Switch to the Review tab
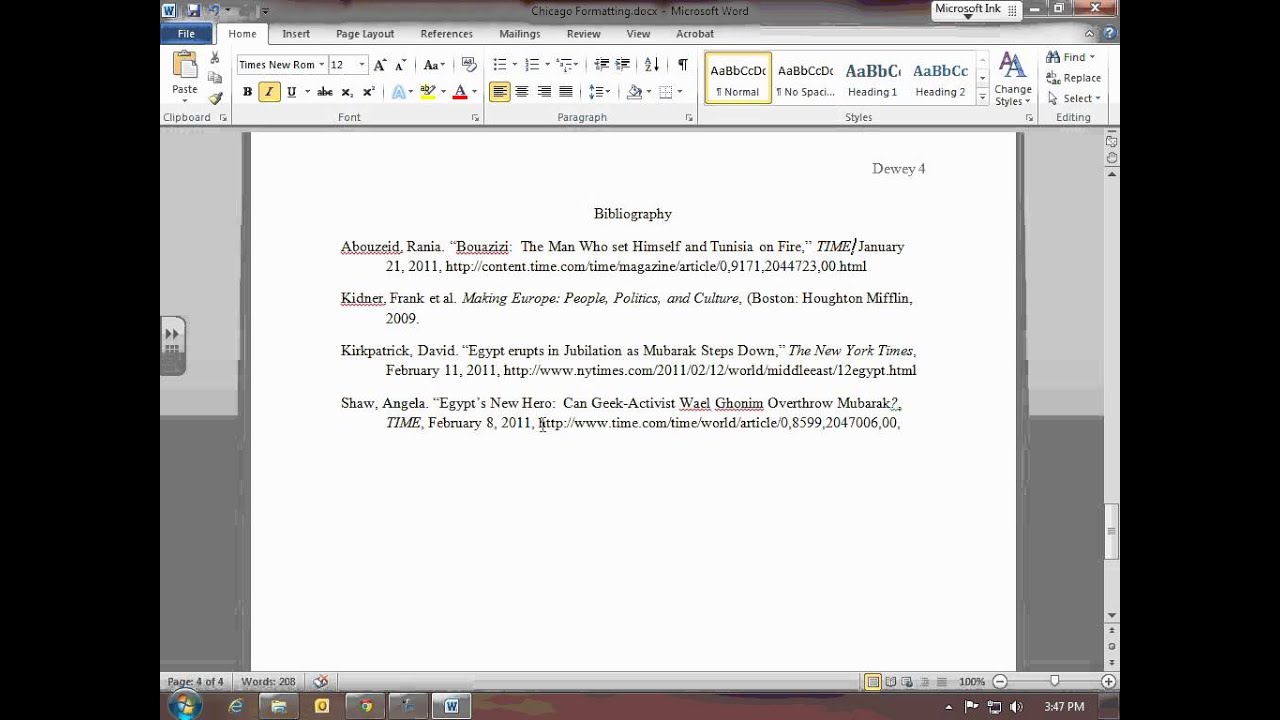The width and height of the screenshot is (1280, 720). click(584, 34)
